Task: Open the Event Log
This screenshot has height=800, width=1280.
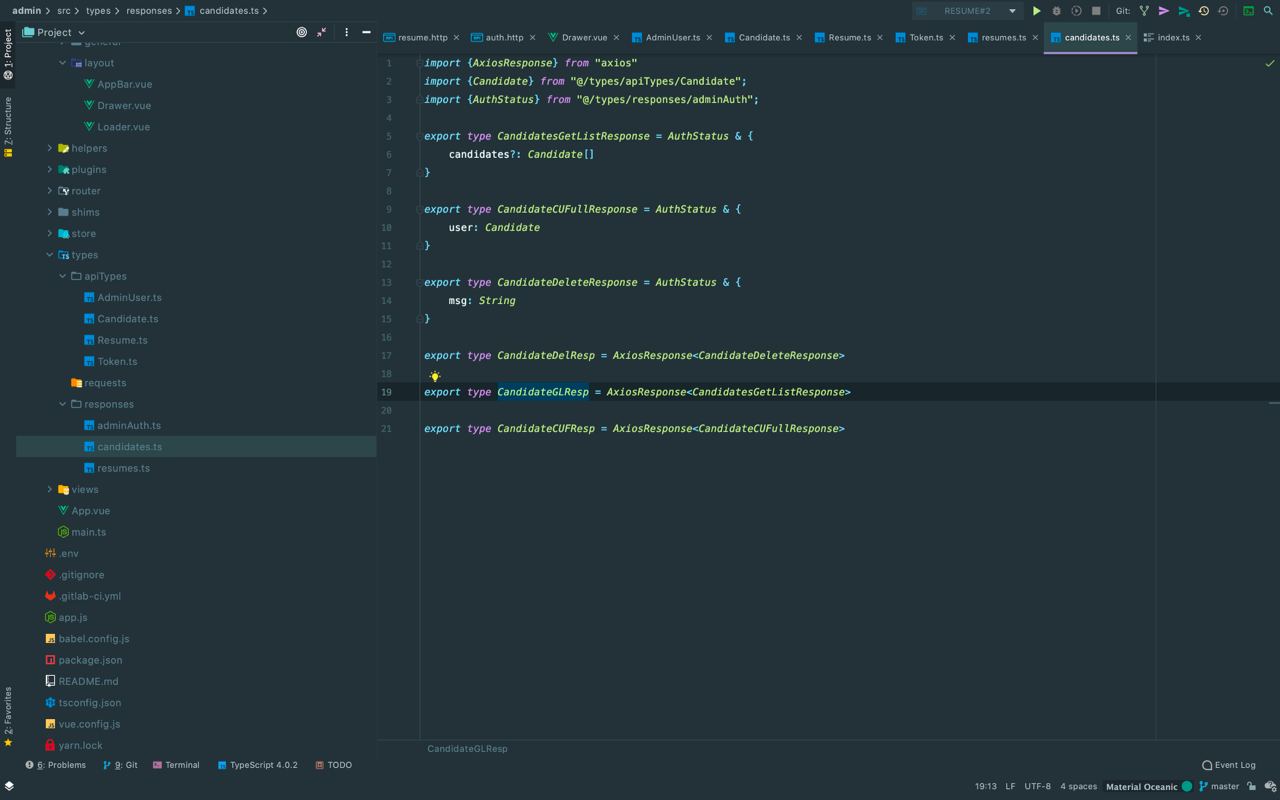Action: pos(1229,765)
